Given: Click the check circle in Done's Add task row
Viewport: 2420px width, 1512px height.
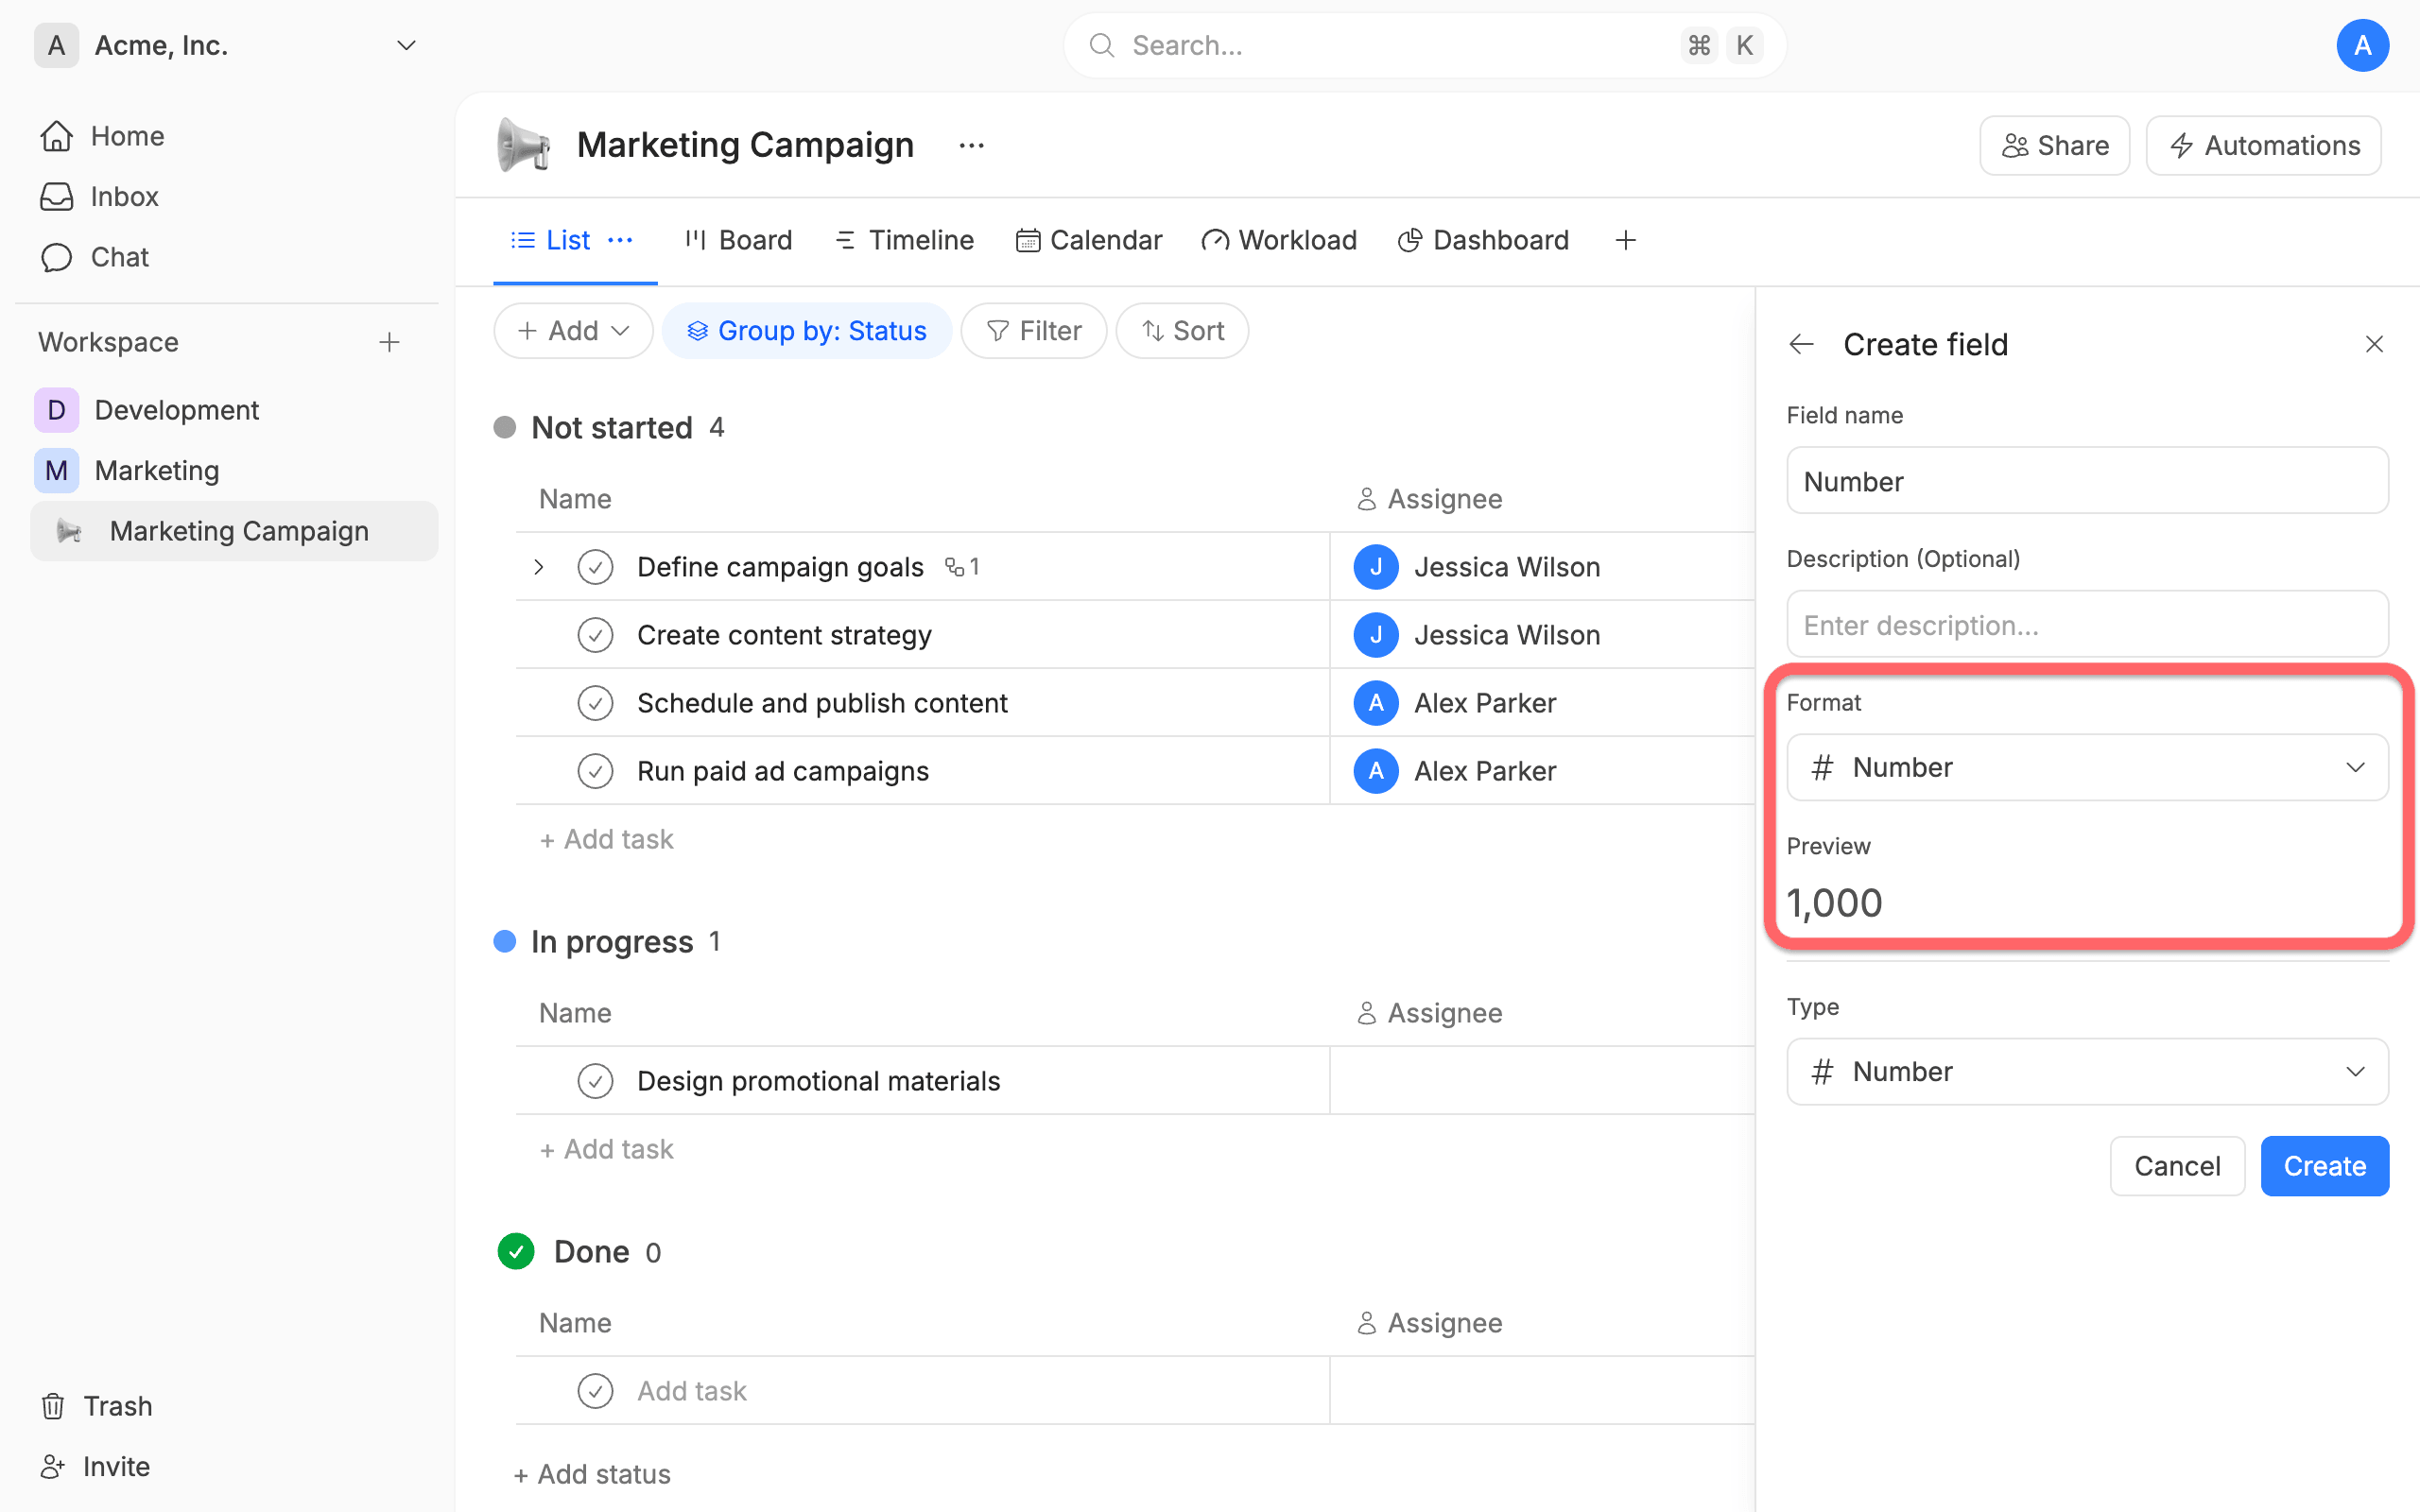Looking at the screenshot, I should (x=595, y=1391).
